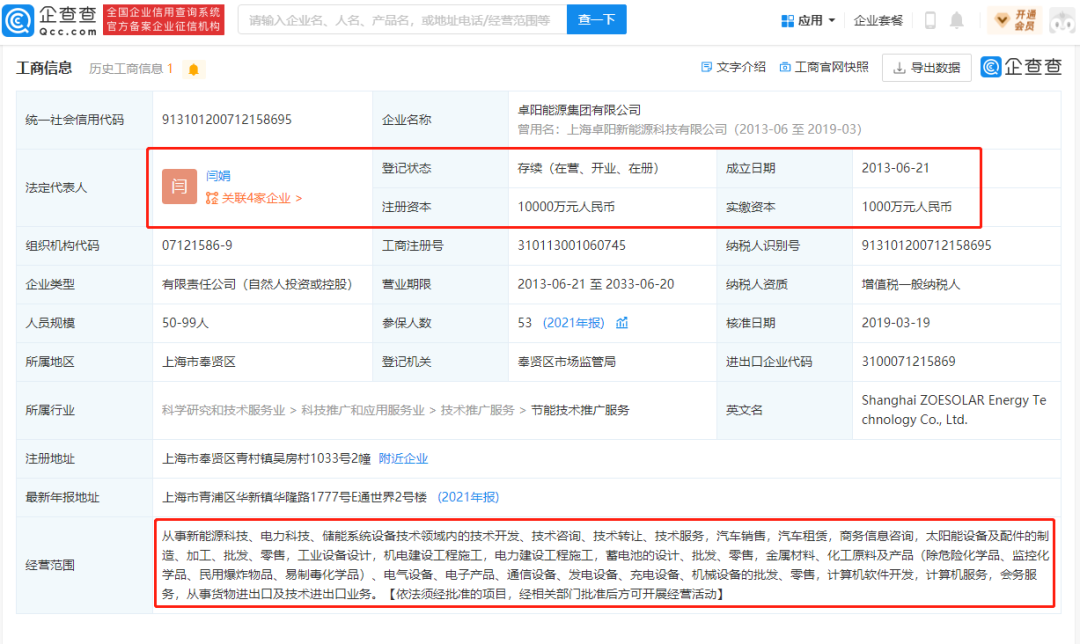This screenshot has height=644, width=1080.
Task: Select the approval date 2019-03-19
Action: tap(895, 323)
